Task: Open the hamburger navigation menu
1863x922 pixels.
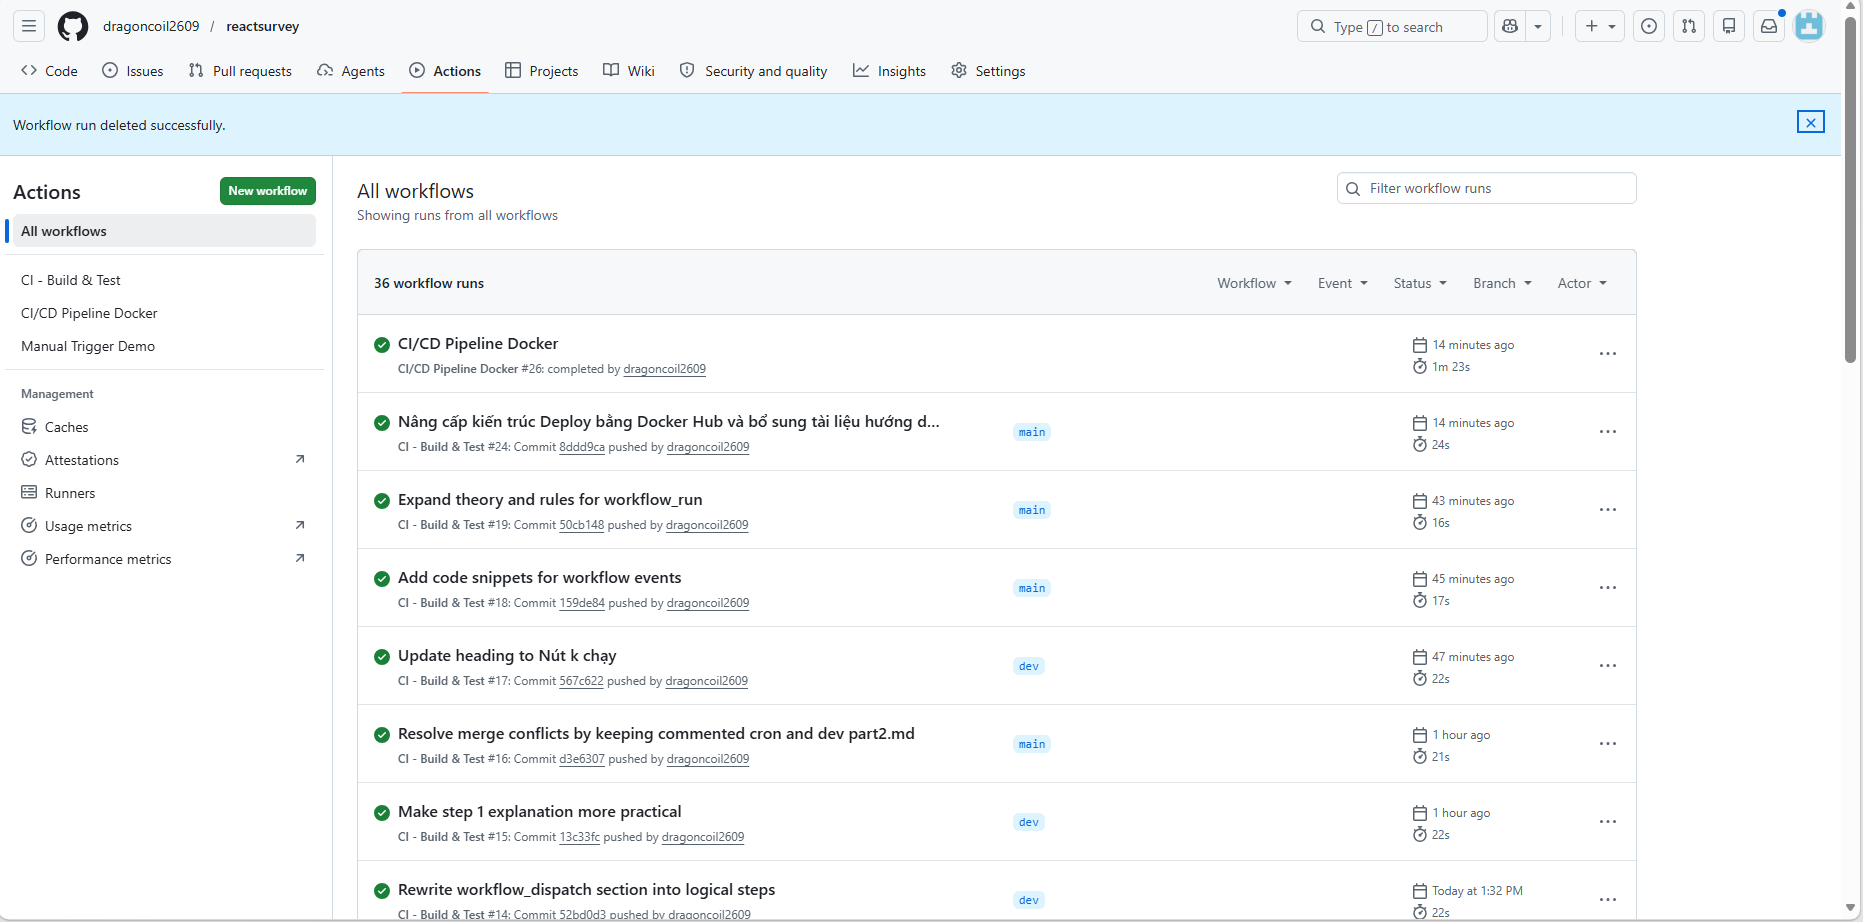Action: click(29, 26)
